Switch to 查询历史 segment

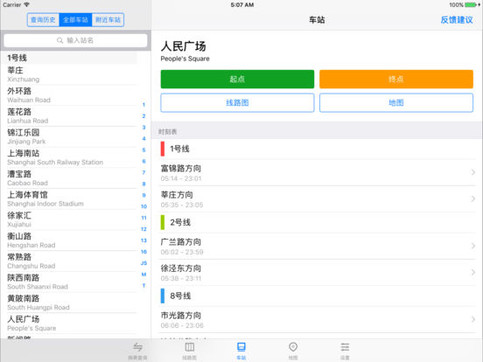click(x=43, y=20)
